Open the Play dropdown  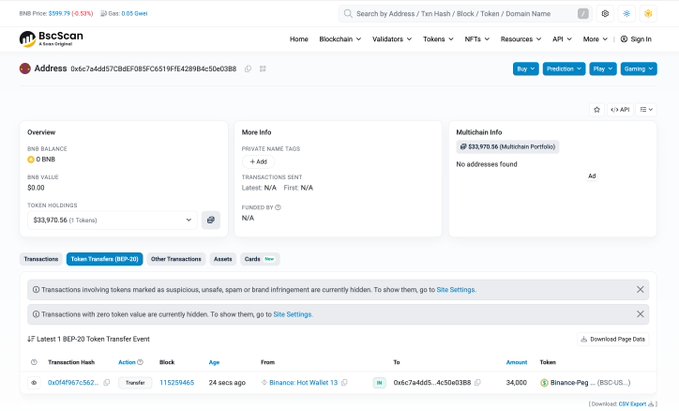tap(603, 69)
